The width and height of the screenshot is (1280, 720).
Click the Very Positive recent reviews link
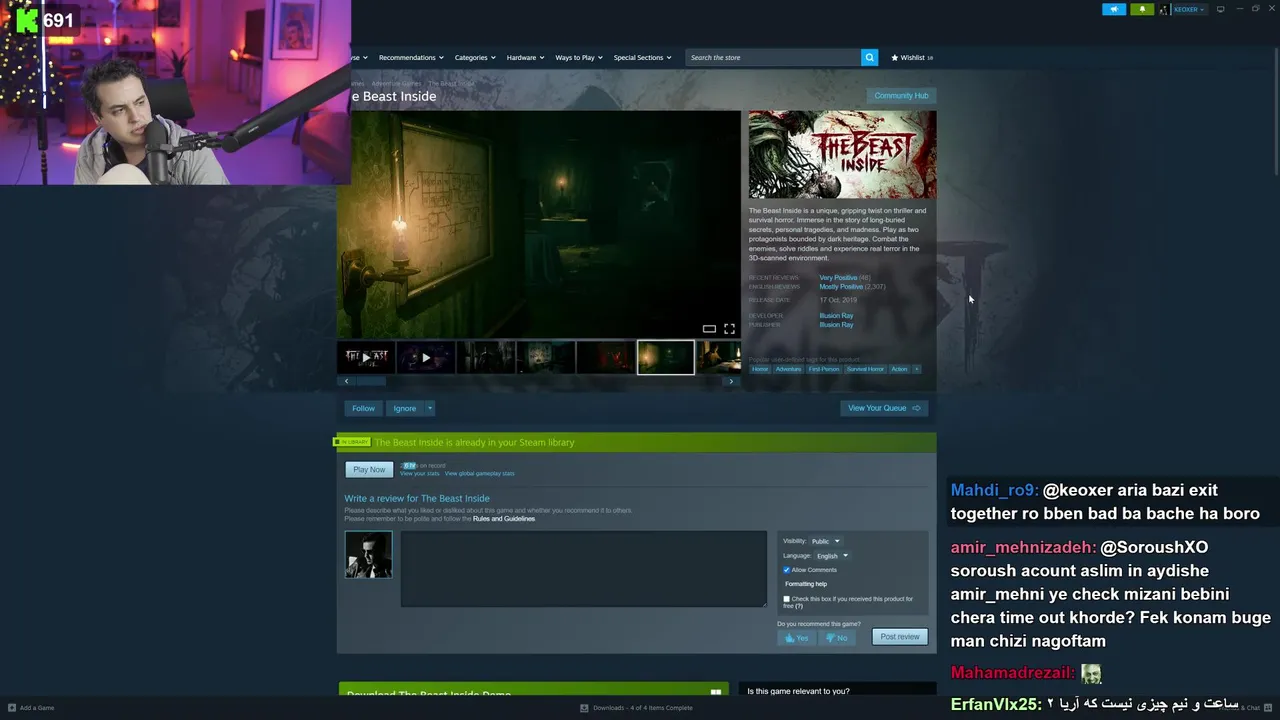click(838, 278)
